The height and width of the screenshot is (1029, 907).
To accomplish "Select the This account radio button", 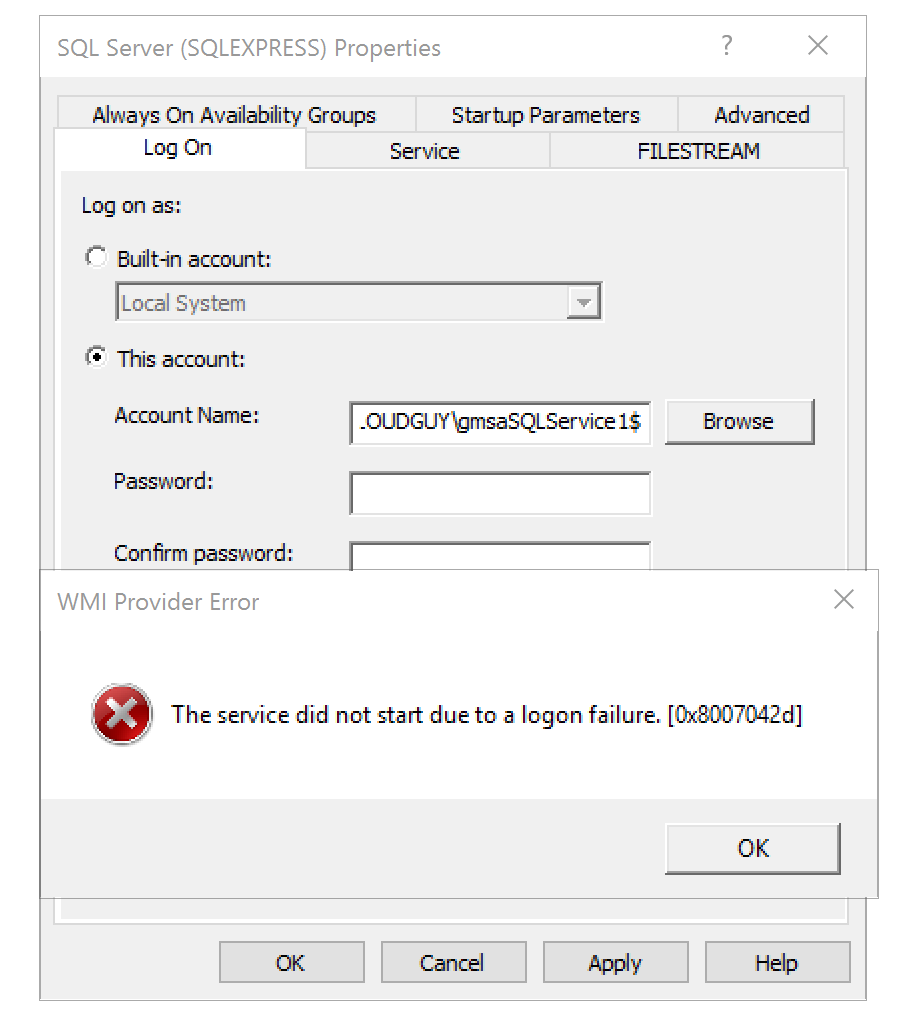I will (96, 357).
